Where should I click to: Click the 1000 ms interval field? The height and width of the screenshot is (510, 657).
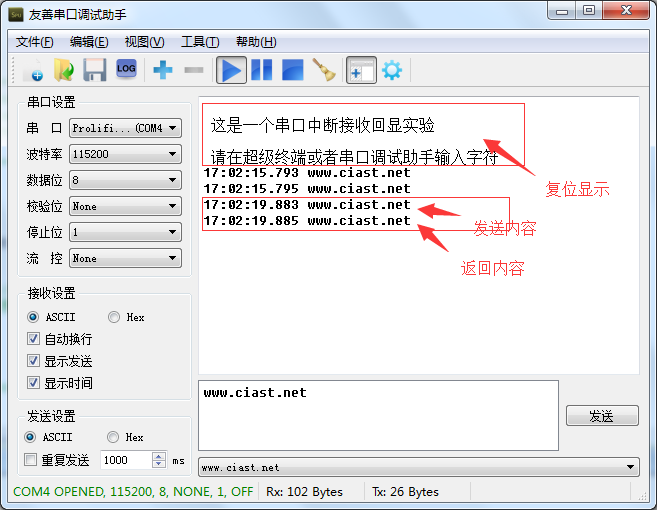tap(126, 460)
